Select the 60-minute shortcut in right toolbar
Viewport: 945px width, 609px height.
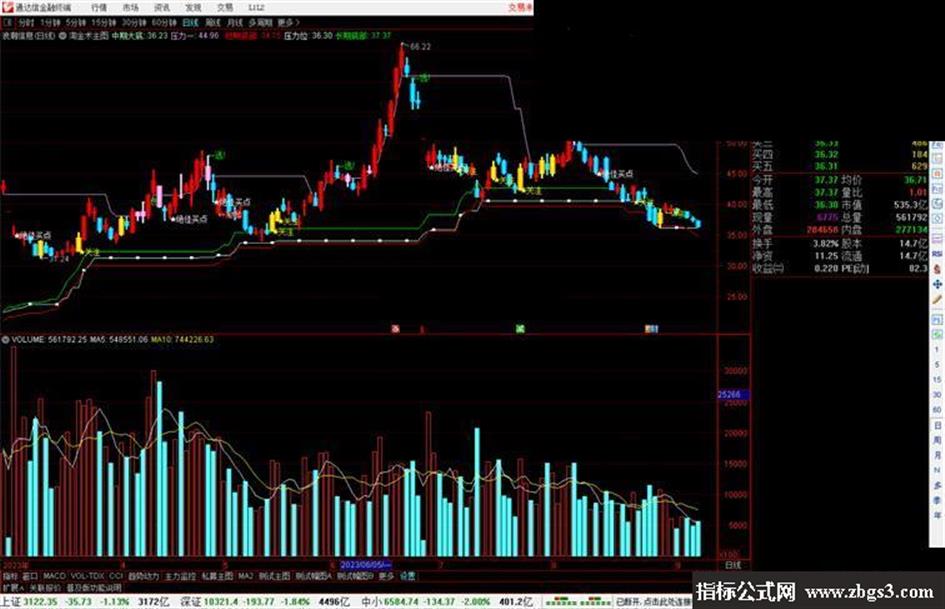[937, 410]
